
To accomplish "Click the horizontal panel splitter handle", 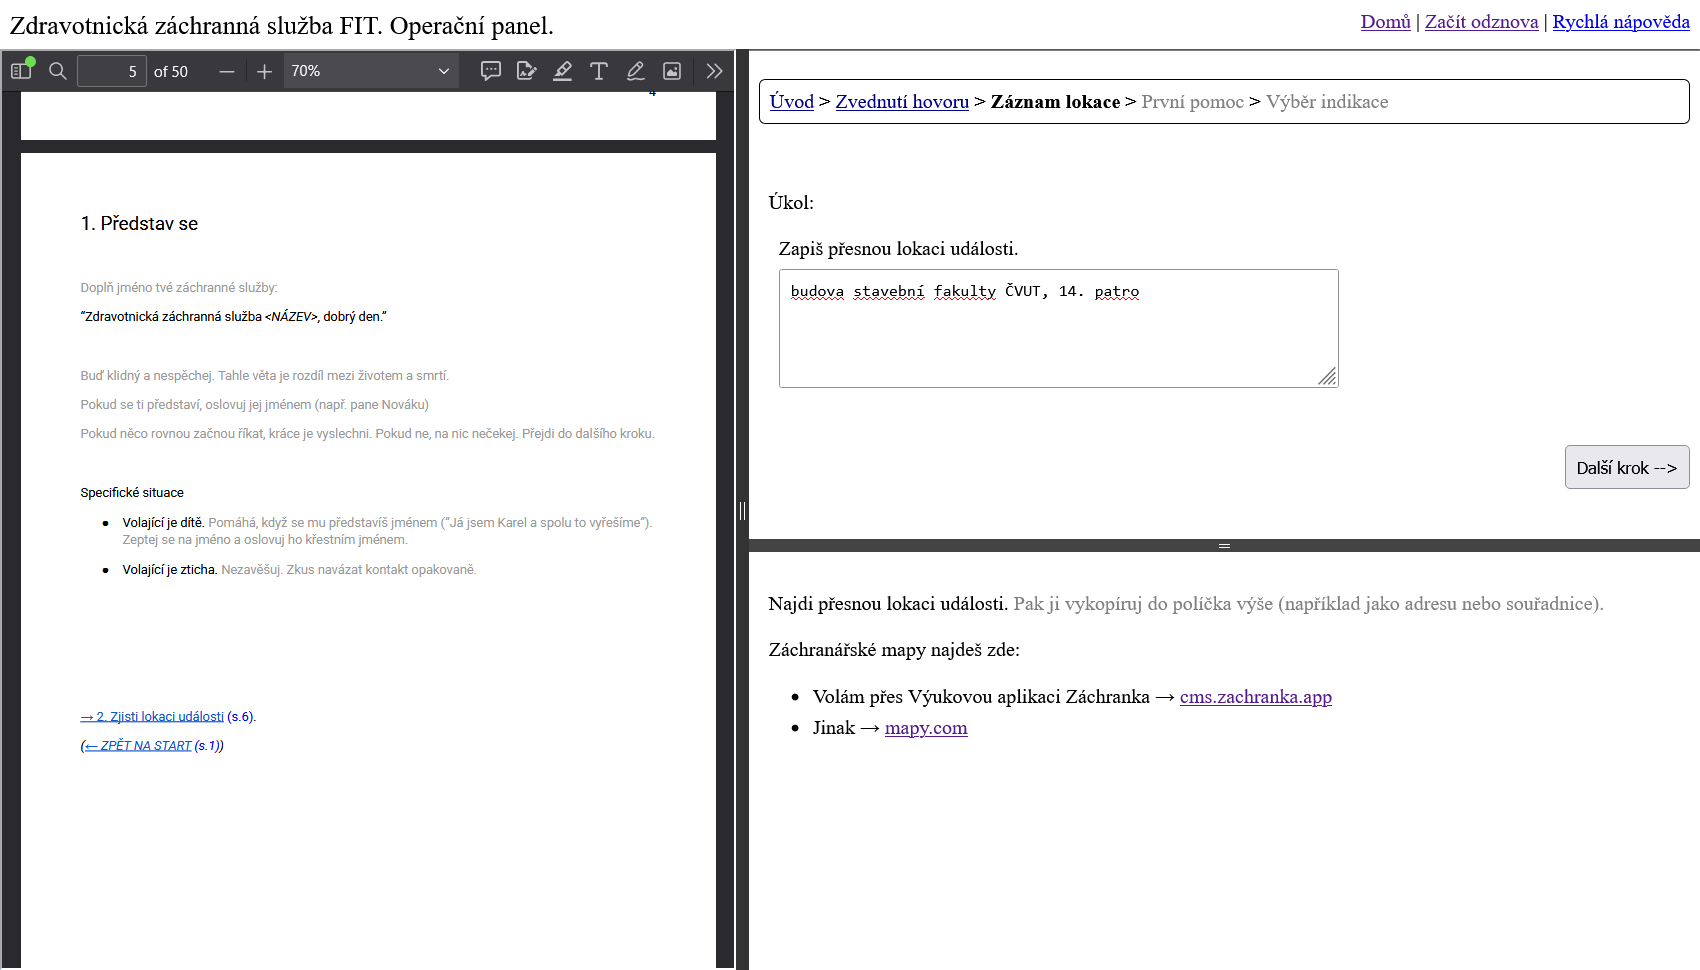I will (1224, 546).
